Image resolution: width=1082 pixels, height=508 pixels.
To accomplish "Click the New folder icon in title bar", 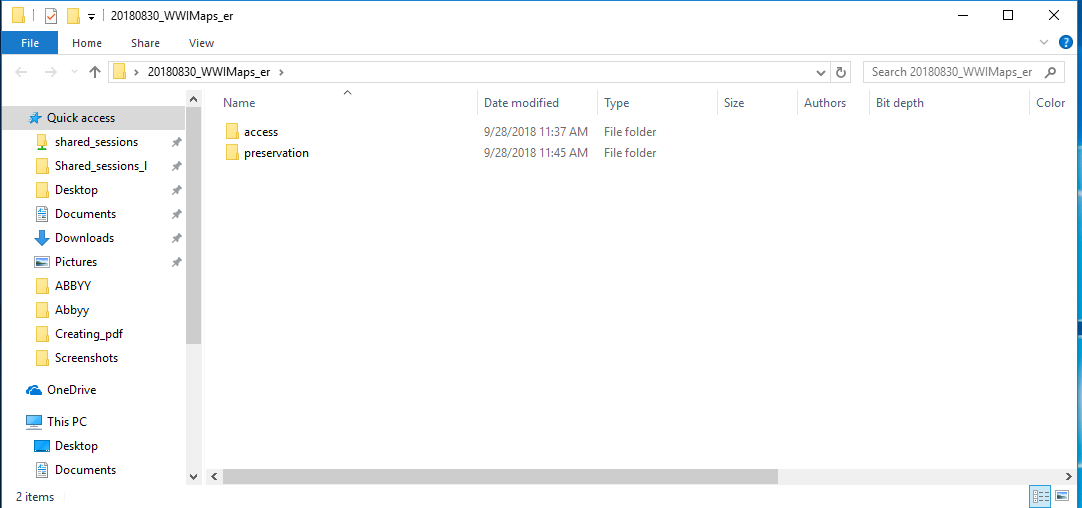I will pos(73,15).
